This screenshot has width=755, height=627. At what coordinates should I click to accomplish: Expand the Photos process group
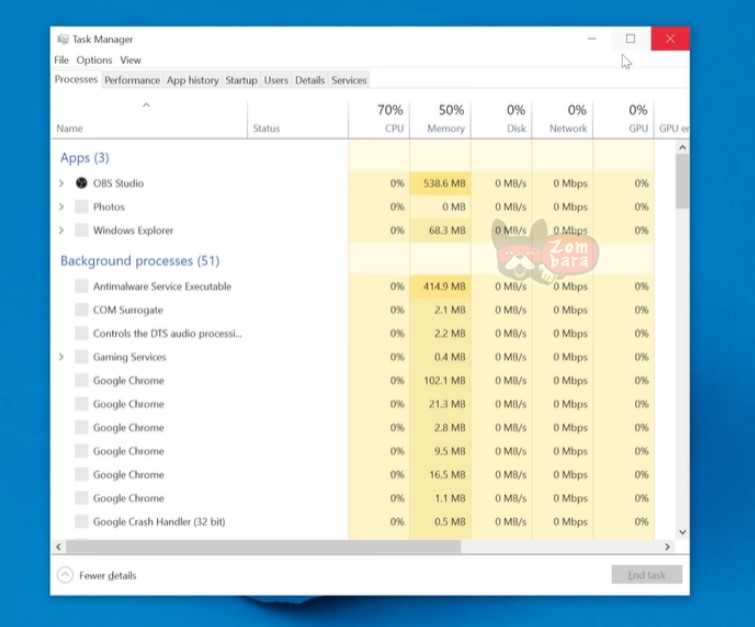pos(61,207)
